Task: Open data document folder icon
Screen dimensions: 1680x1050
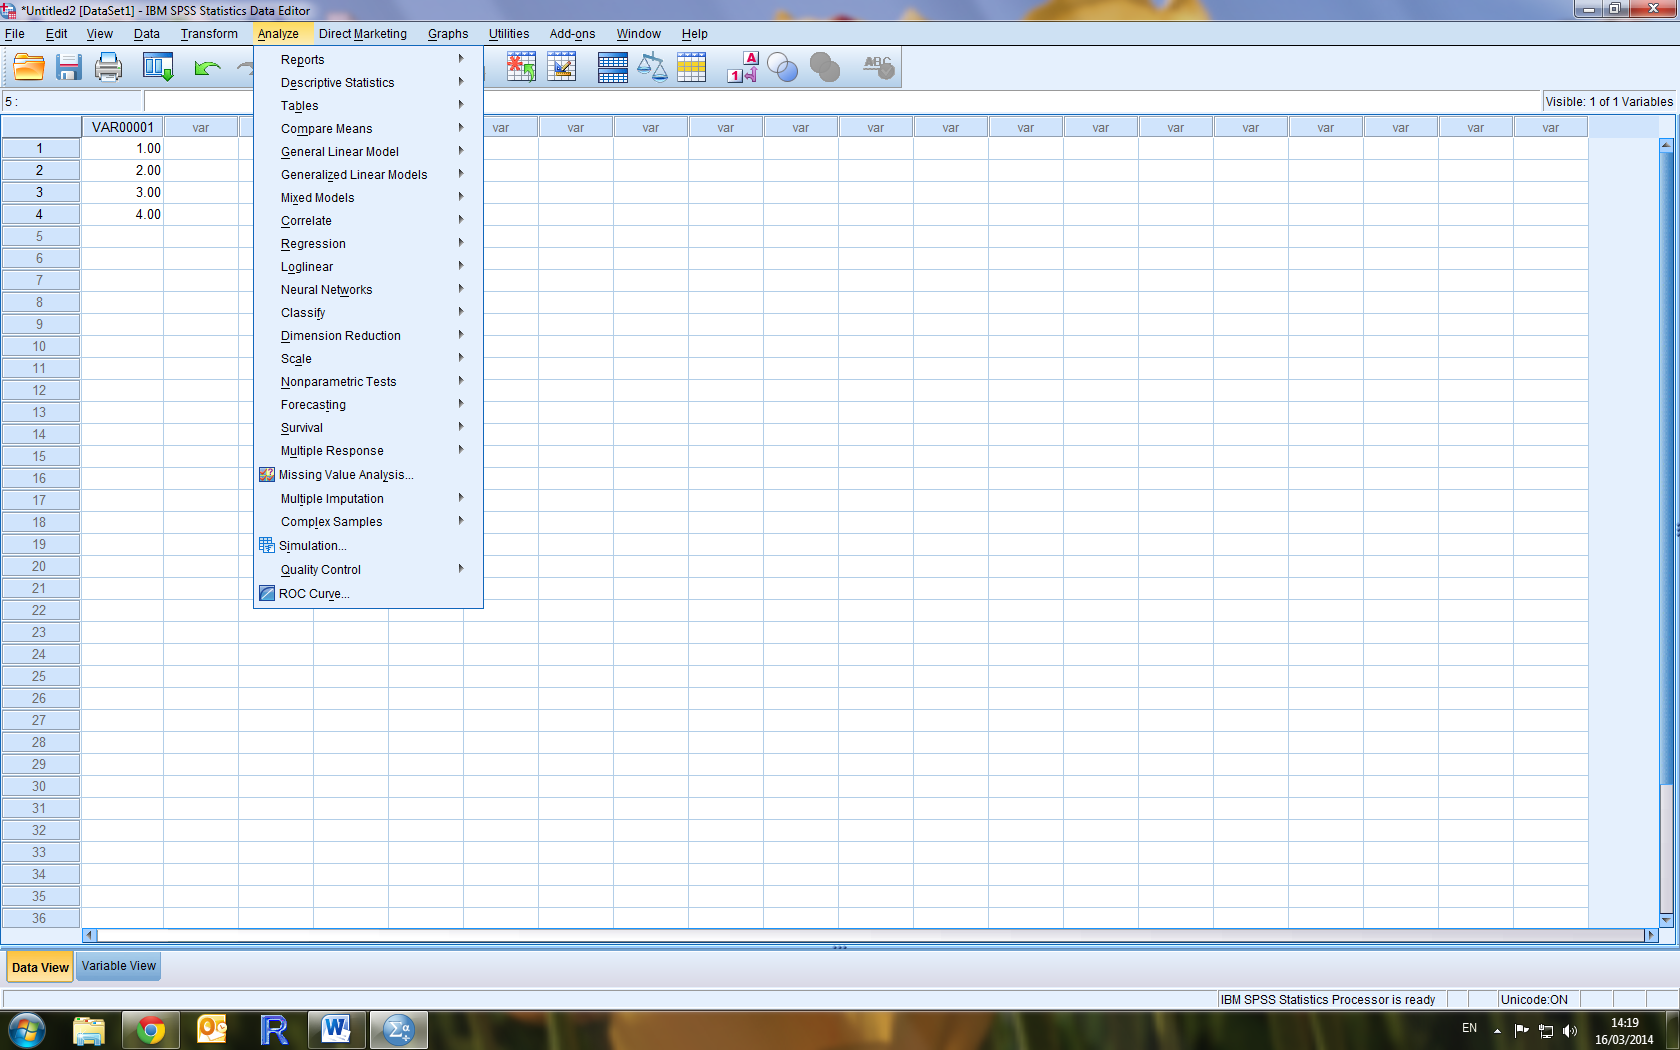Action: 29,67
